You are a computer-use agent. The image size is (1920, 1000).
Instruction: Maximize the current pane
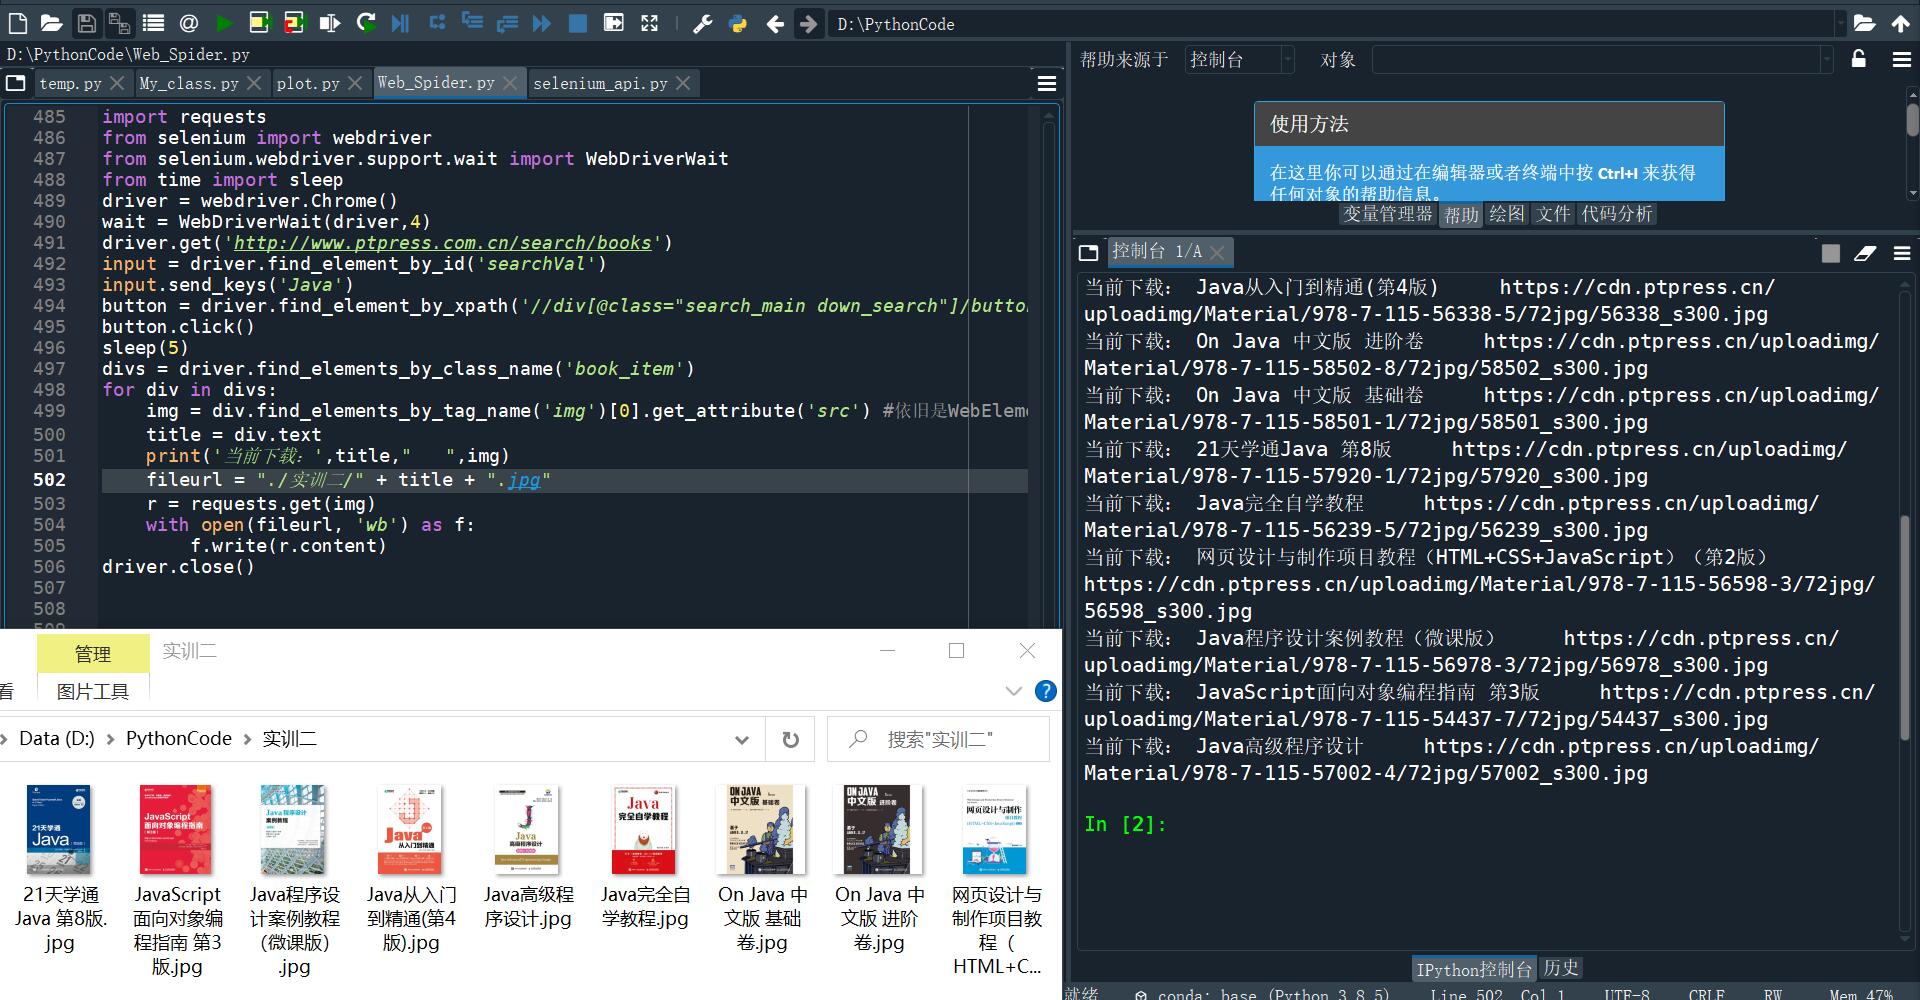[x=614, y=23]
